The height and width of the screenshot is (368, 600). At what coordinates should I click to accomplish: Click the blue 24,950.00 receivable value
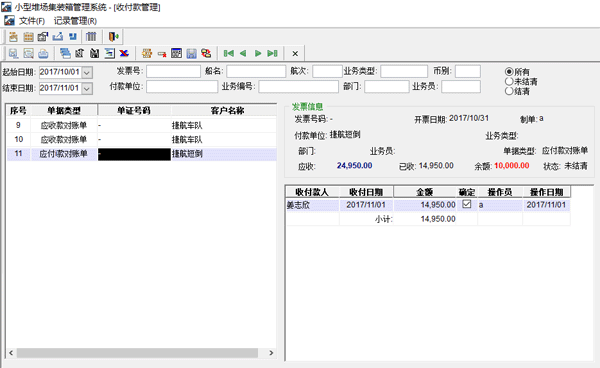[354, 166]
